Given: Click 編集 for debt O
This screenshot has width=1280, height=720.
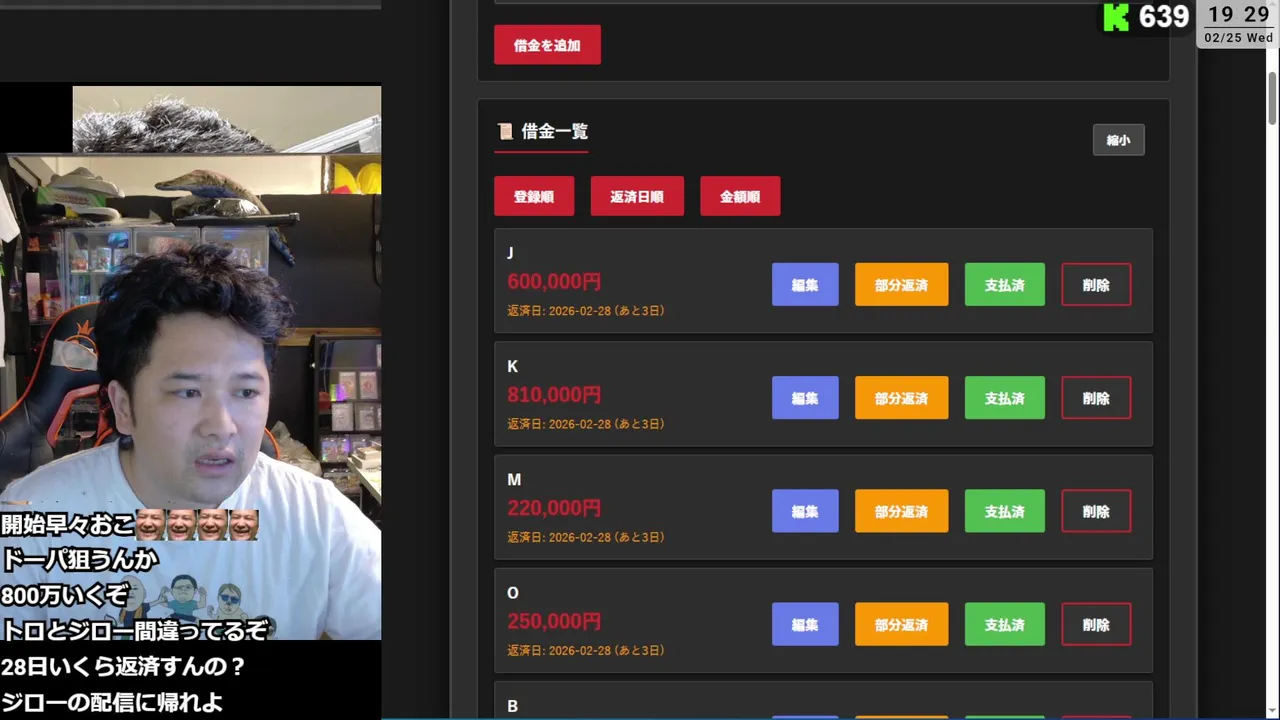Looking at the screenshot, I should click(805, 624).
